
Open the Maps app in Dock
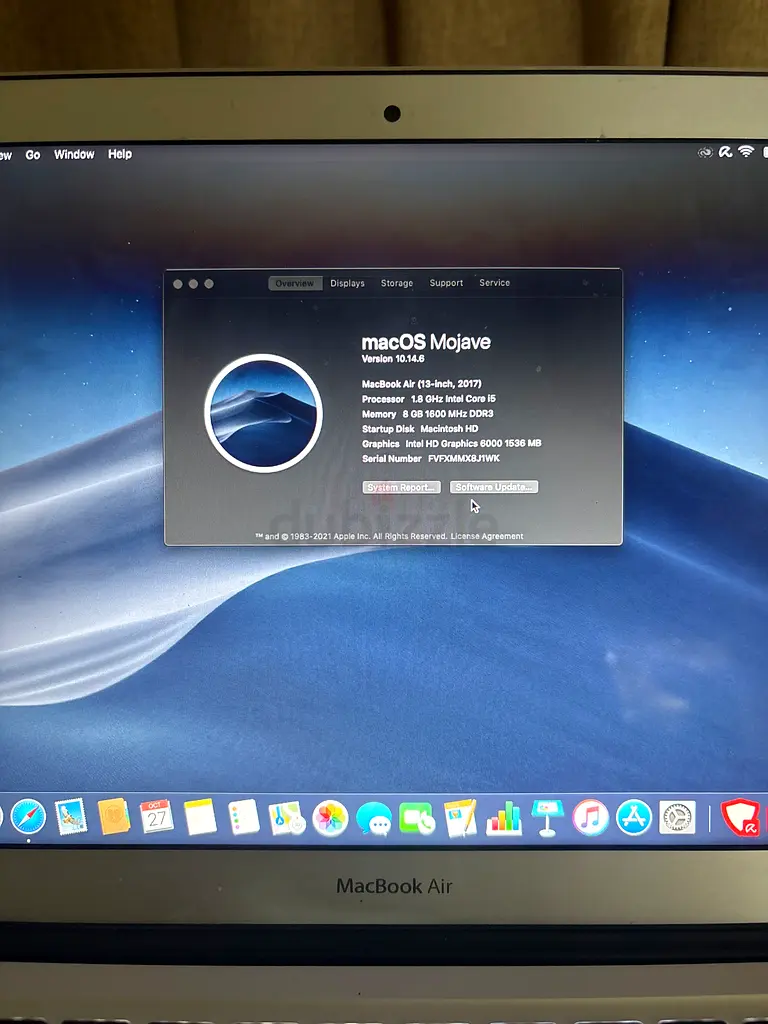287,818
